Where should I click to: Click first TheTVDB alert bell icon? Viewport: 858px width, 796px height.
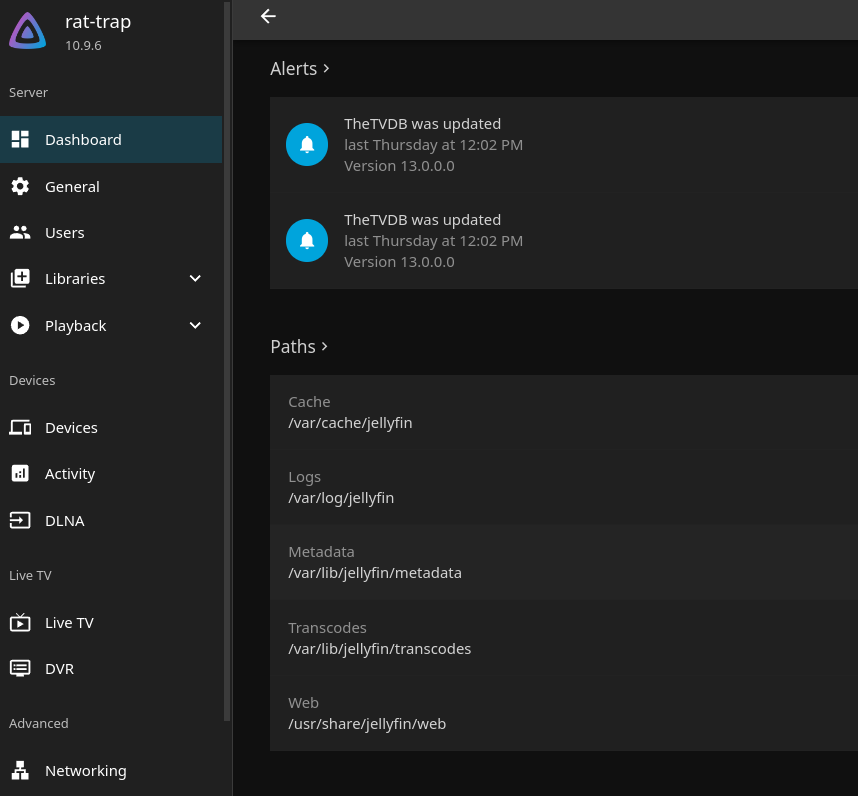[x=307, y=145]
